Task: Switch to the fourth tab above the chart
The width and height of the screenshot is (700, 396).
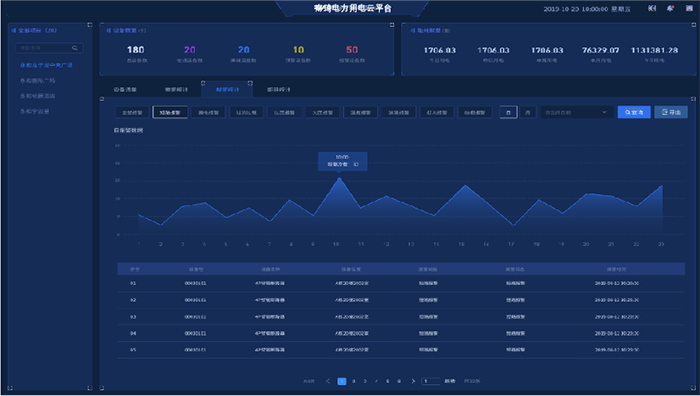Action: pyautogui.click(x=279, y=89)
